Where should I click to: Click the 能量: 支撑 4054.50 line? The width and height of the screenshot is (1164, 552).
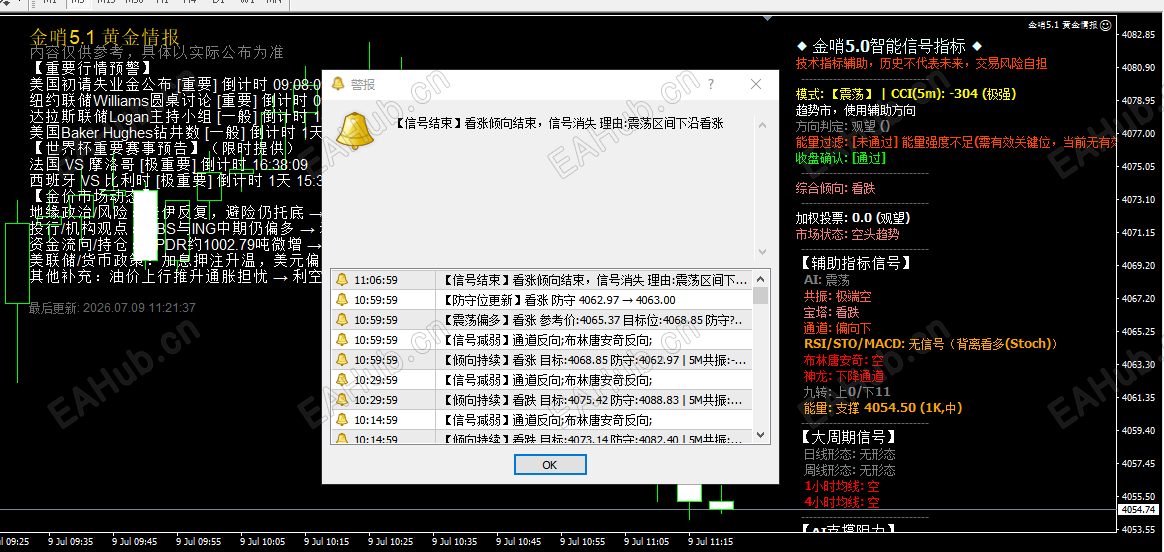[x=883, y=408]
